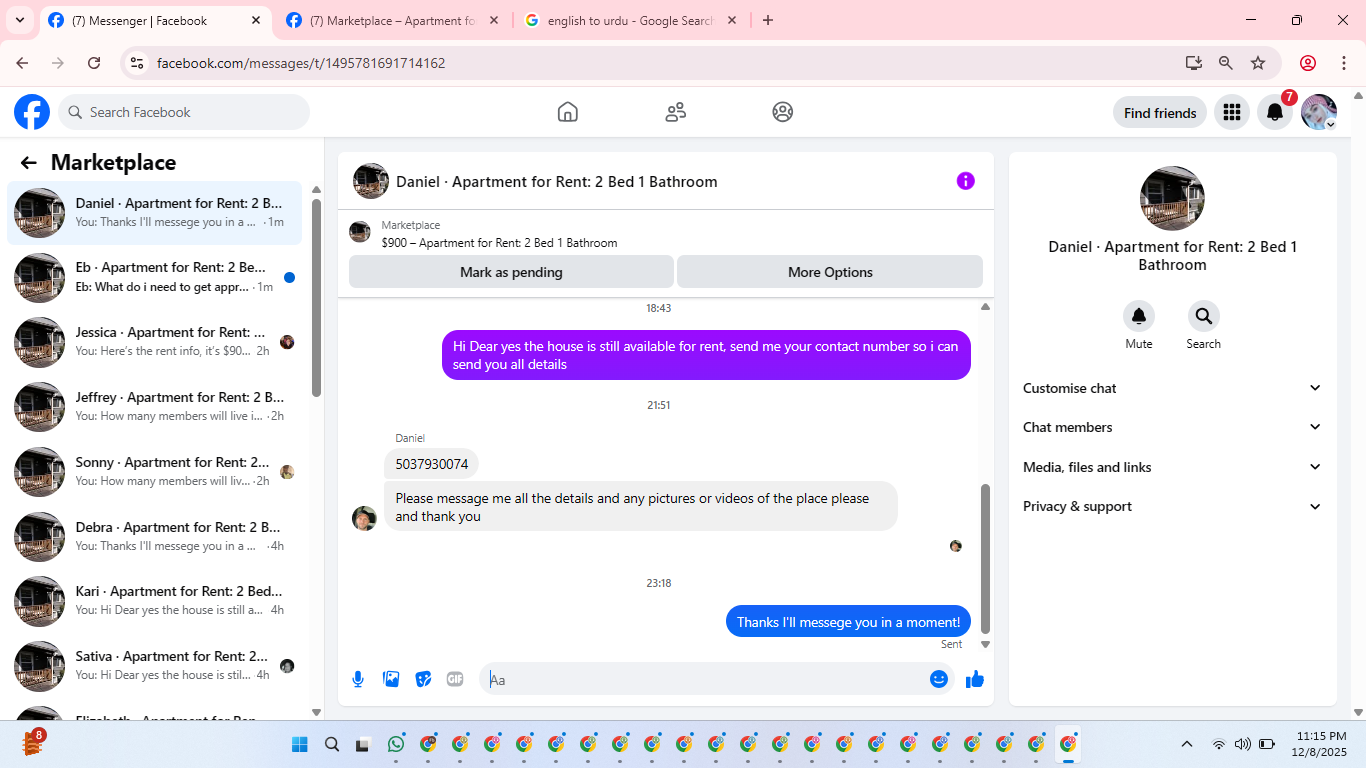The width and height of the screenshot is (1366, 768).
Task: Open the Chrome profile icon
Action: click(x=1308, y=62)
